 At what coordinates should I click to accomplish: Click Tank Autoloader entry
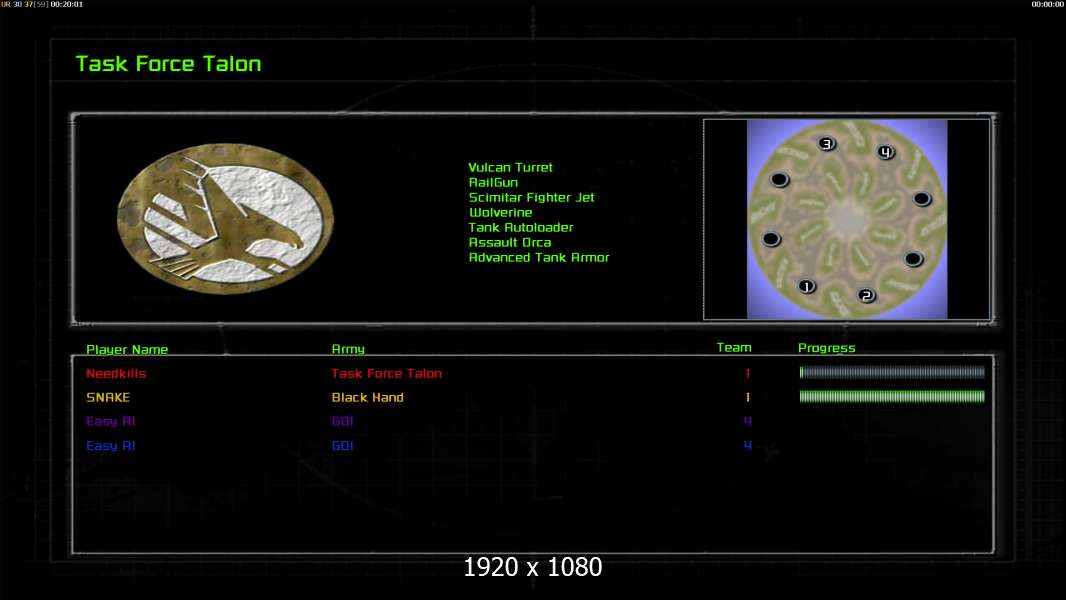[x=521, y=227]
